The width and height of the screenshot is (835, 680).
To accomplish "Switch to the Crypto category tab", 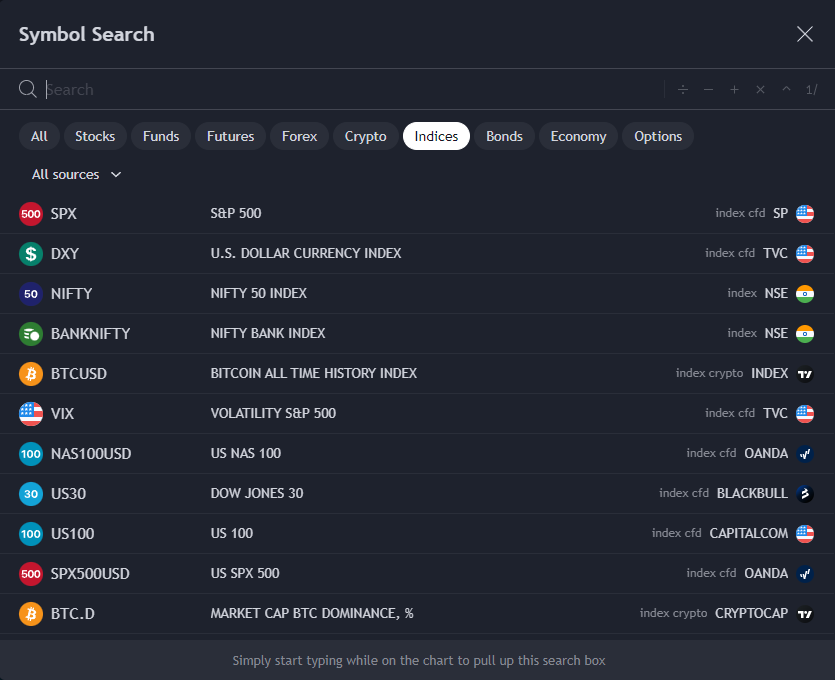I will tap(365, 136).
